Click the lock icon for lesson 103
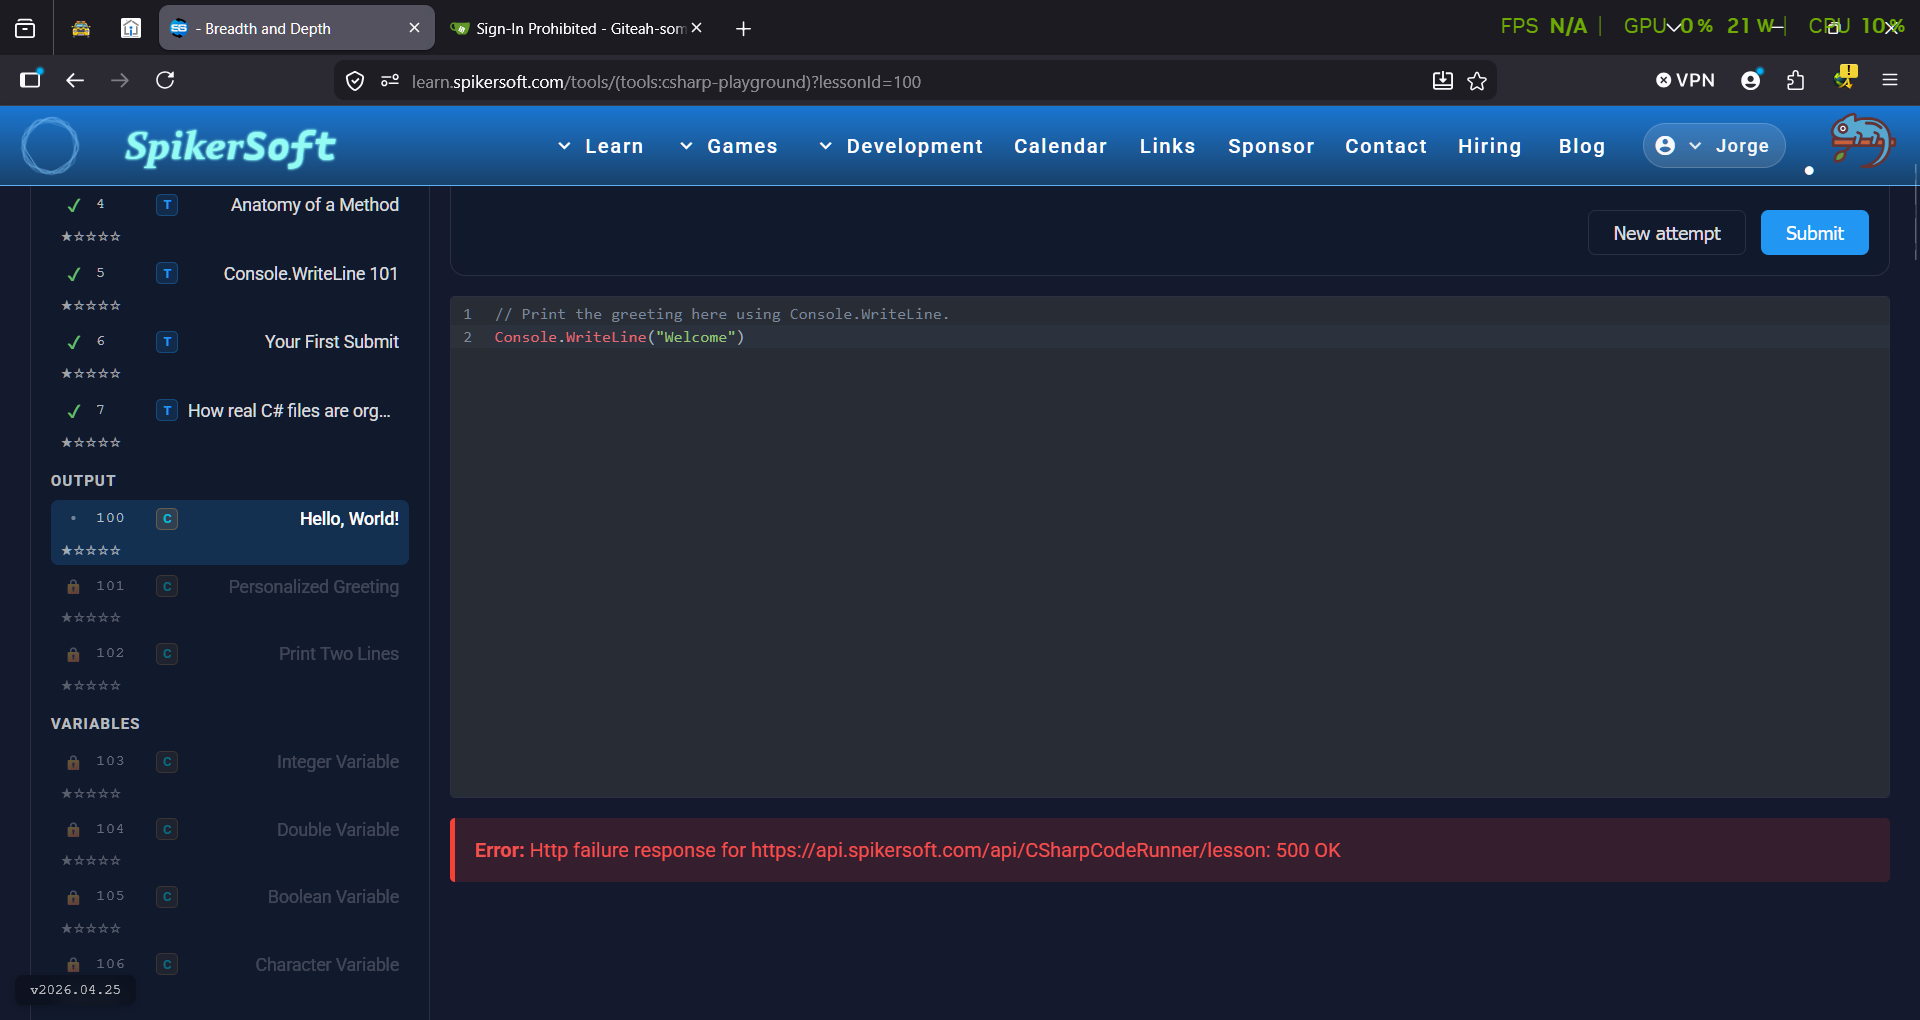The image size is (1920, 1020). point(73,762)
